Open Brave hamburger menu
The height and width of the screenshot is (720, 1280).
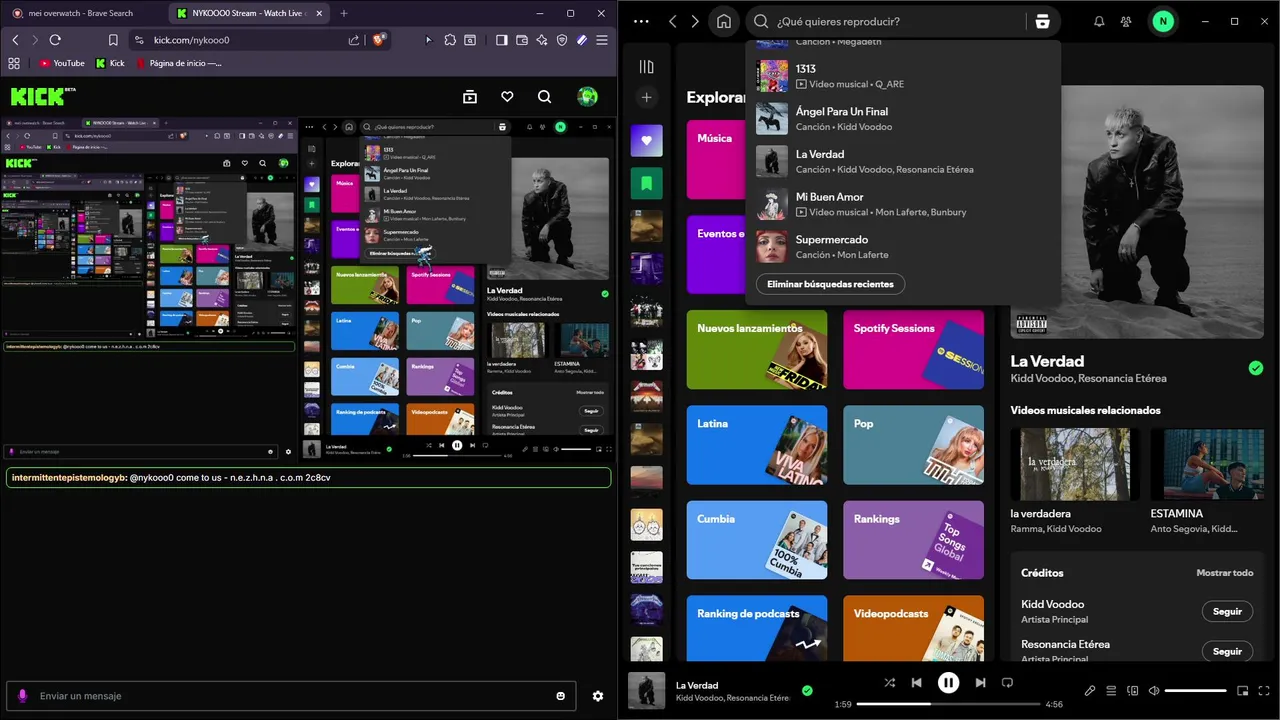coord(602,40)
